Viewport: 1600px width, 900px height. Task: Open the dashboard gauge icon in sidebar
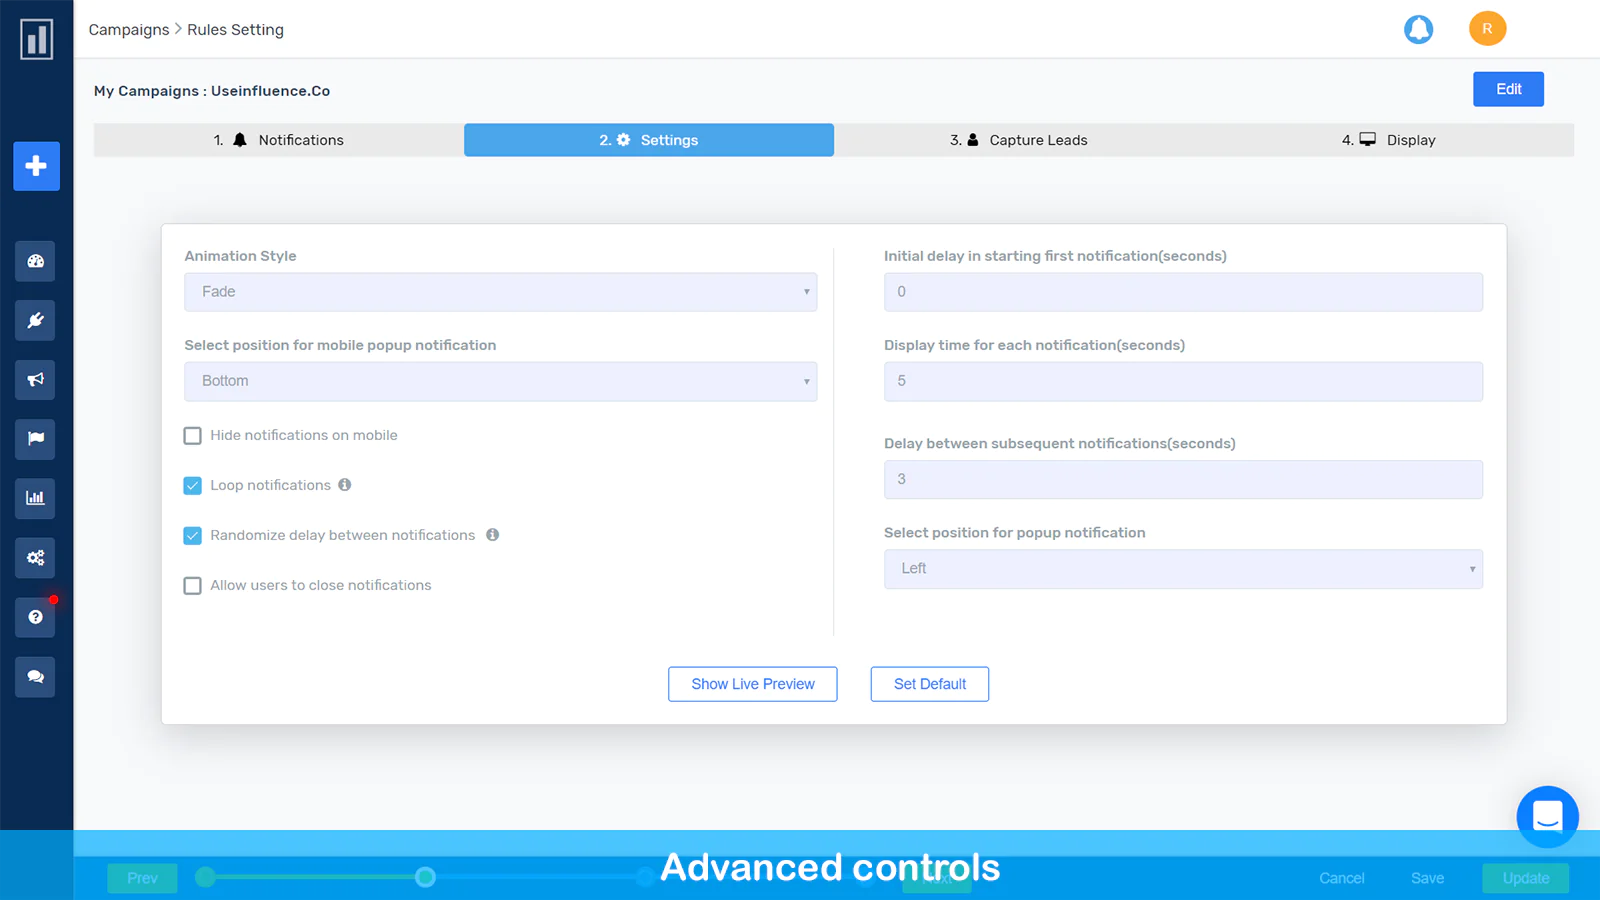click(x=35, y=261)
